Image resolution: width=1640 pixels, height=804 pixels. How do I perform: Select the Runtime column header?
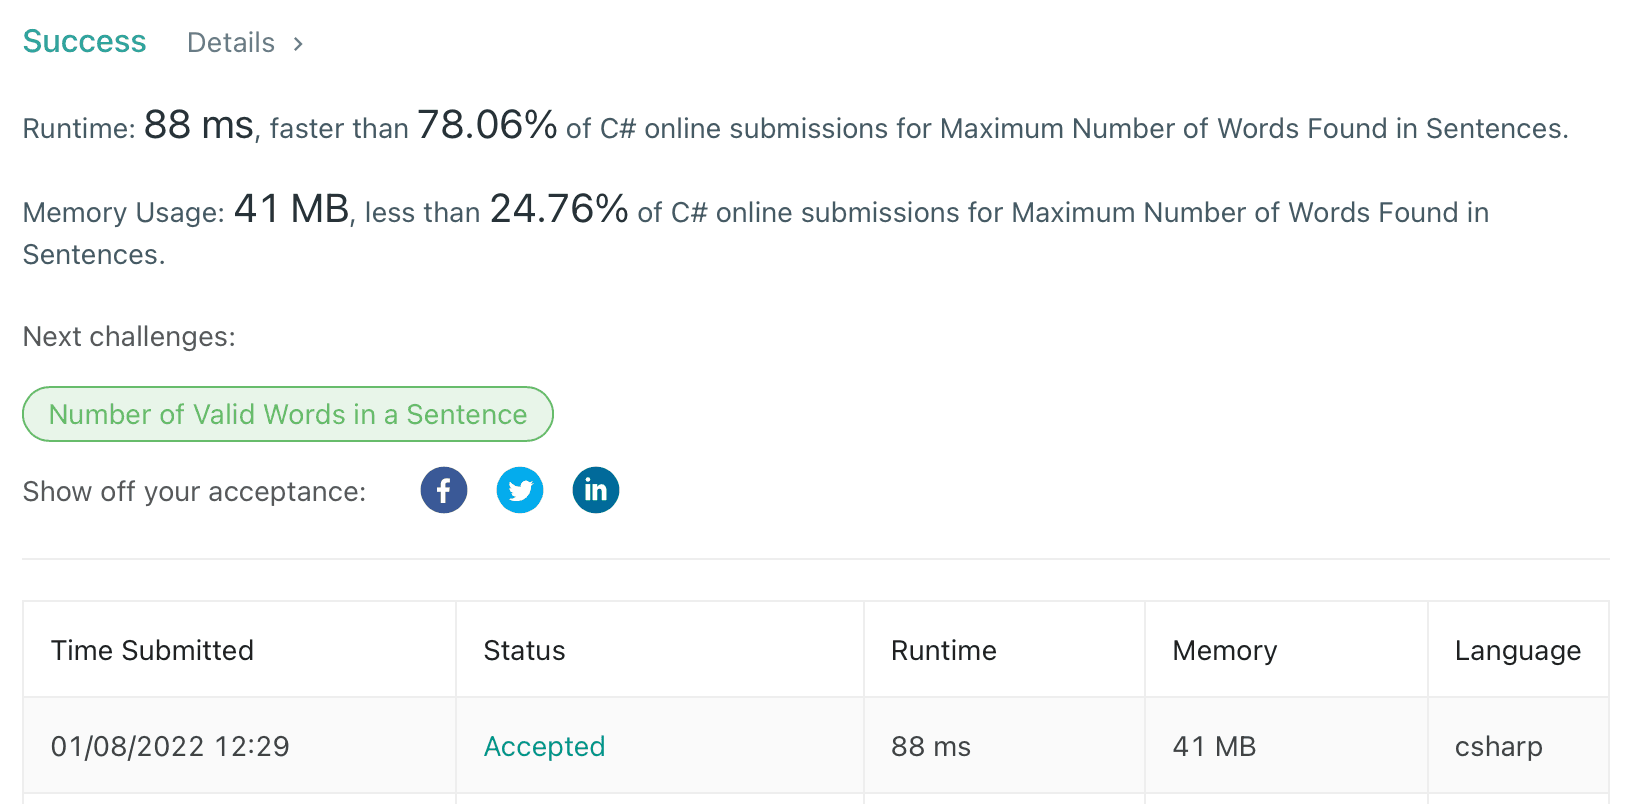pos(943,651)
